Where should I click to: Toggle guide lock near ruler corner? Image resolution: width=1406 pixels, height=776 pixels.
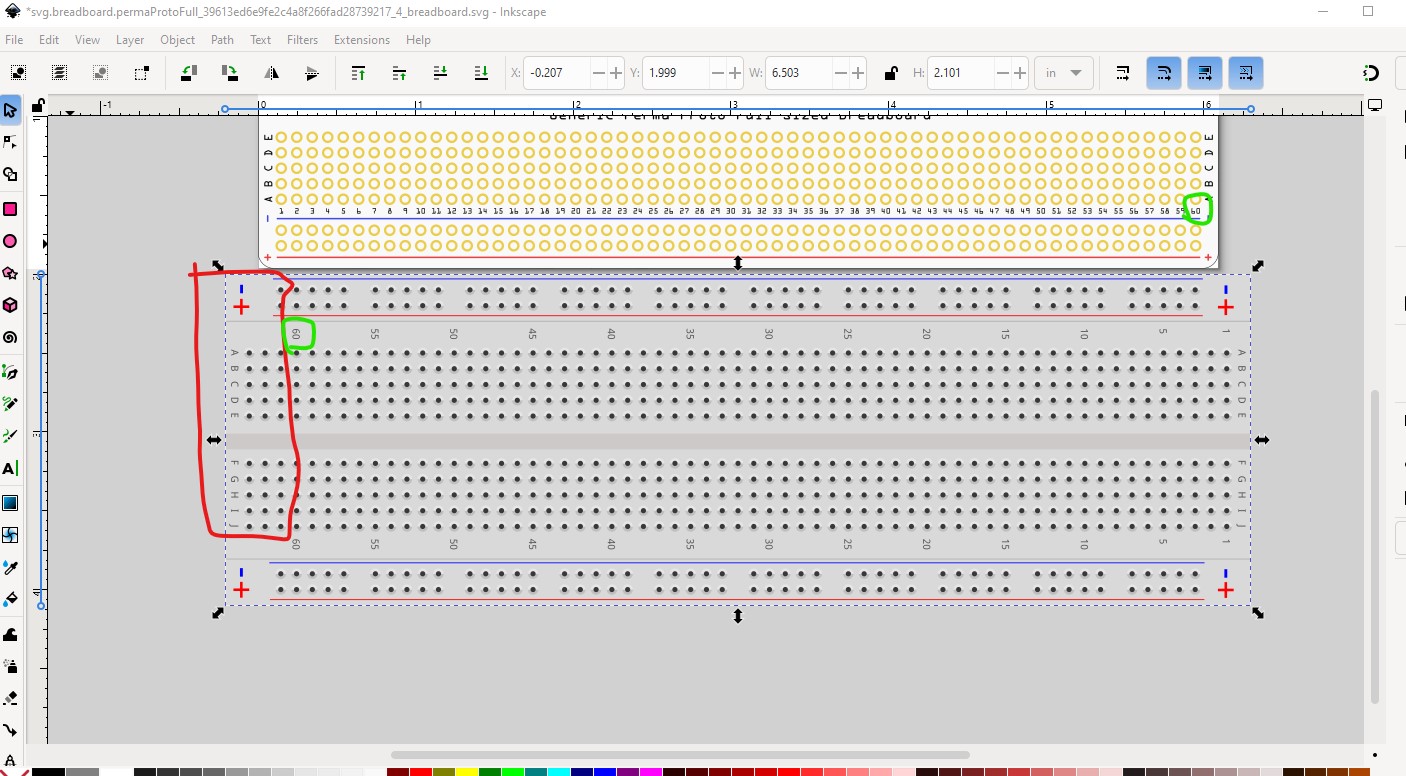(x=37, y=105)
